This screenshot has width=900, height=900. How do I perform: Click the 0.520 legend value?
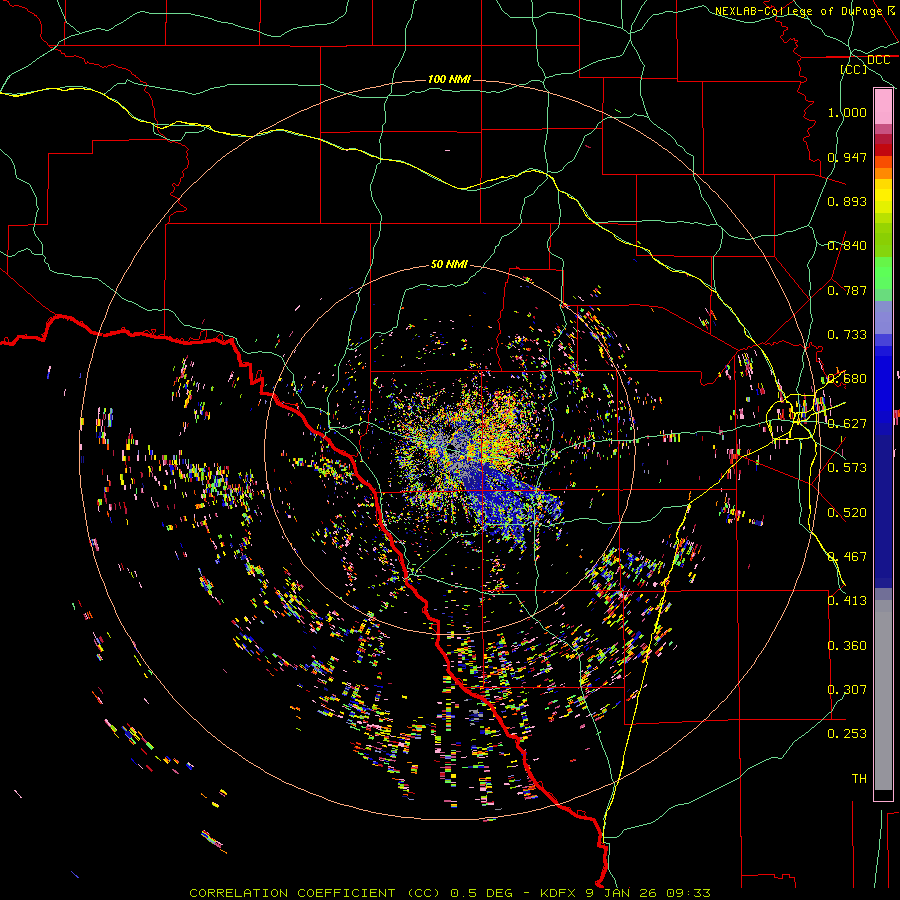pos(847,513)
